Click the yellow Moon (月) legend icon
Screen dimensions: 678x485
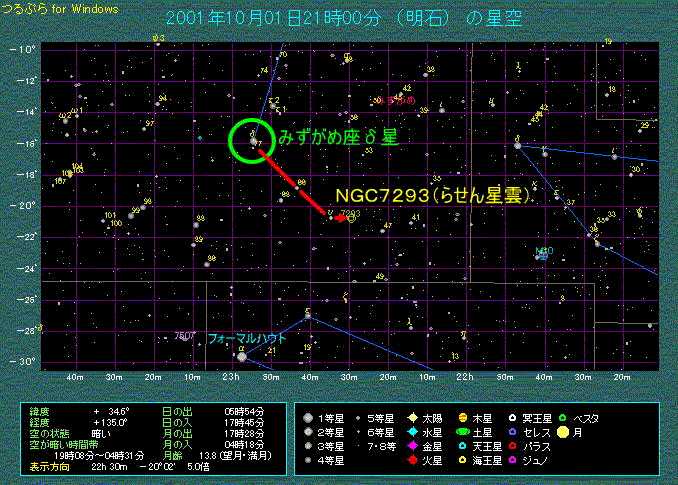564,432
